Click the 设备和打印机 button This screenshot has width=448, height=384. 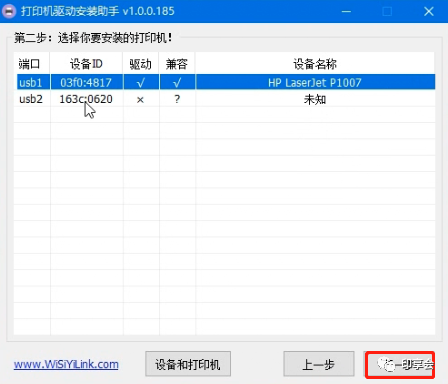188,364
